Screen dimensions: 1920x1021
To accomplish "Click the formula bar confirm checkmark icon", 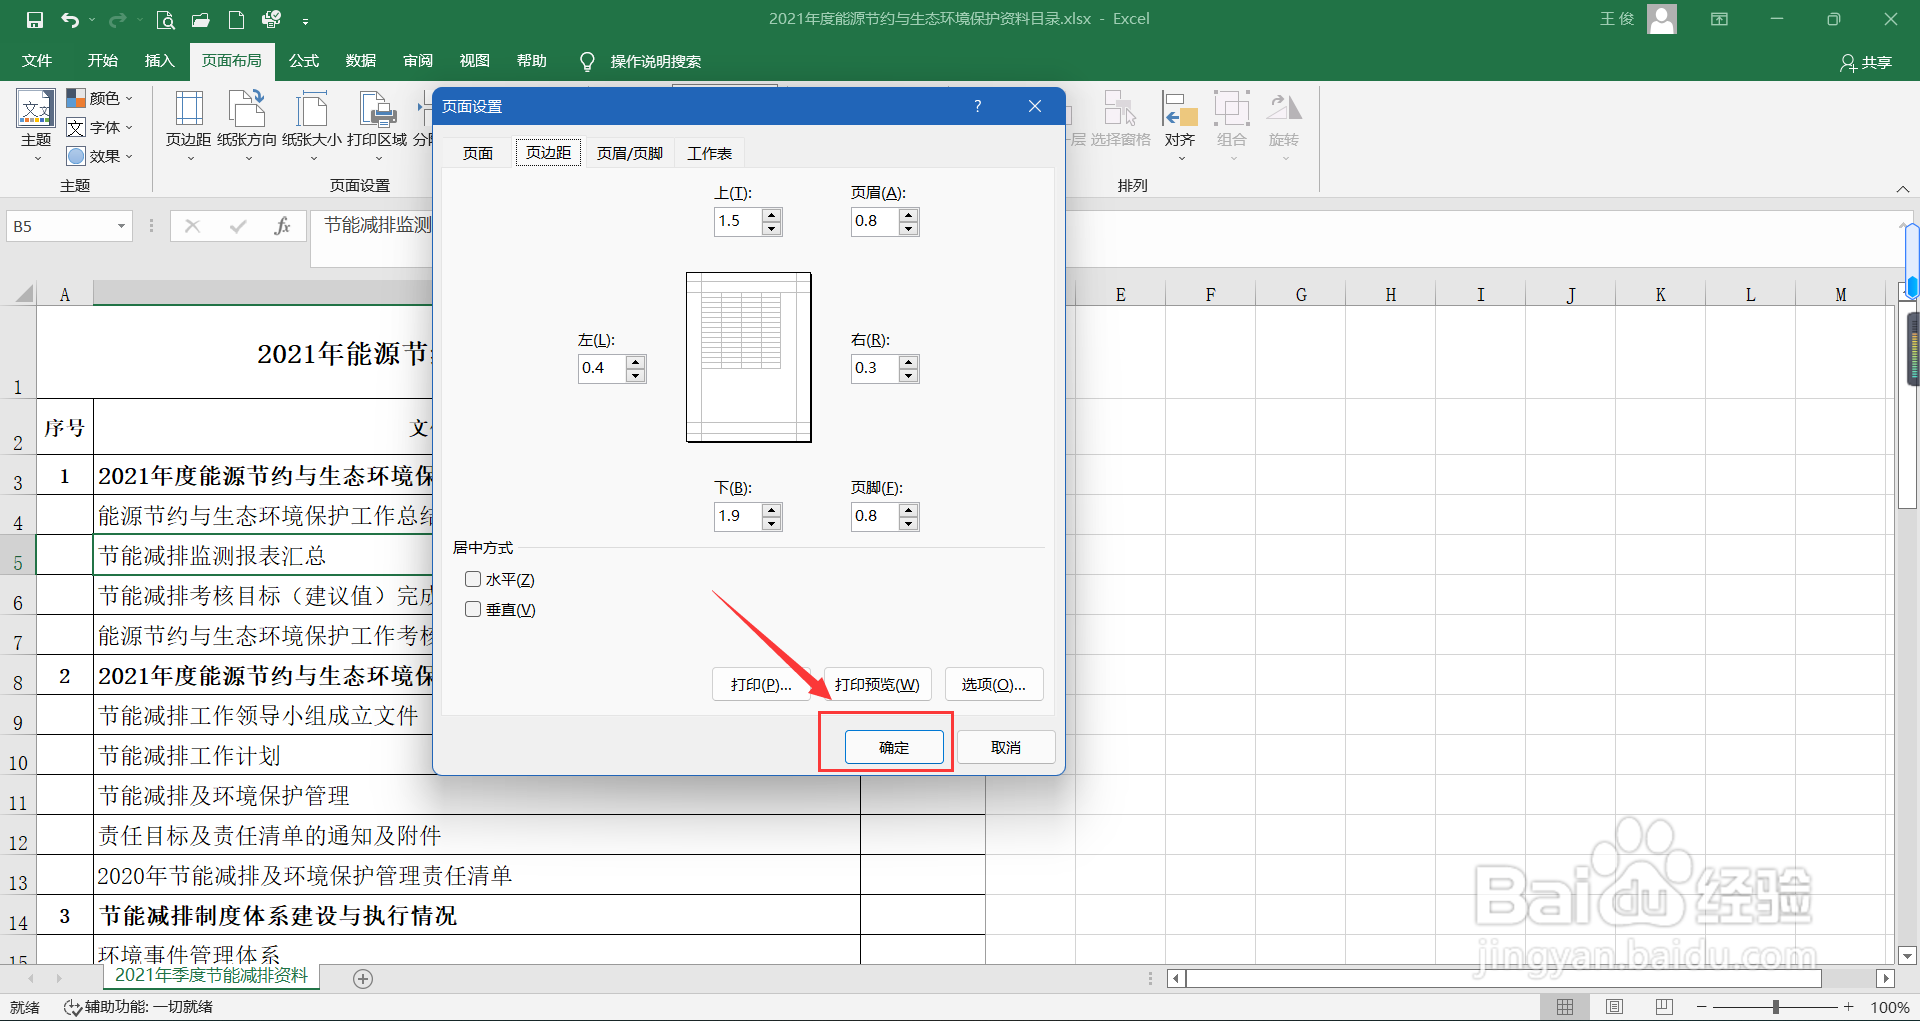I will click(238, 227).
